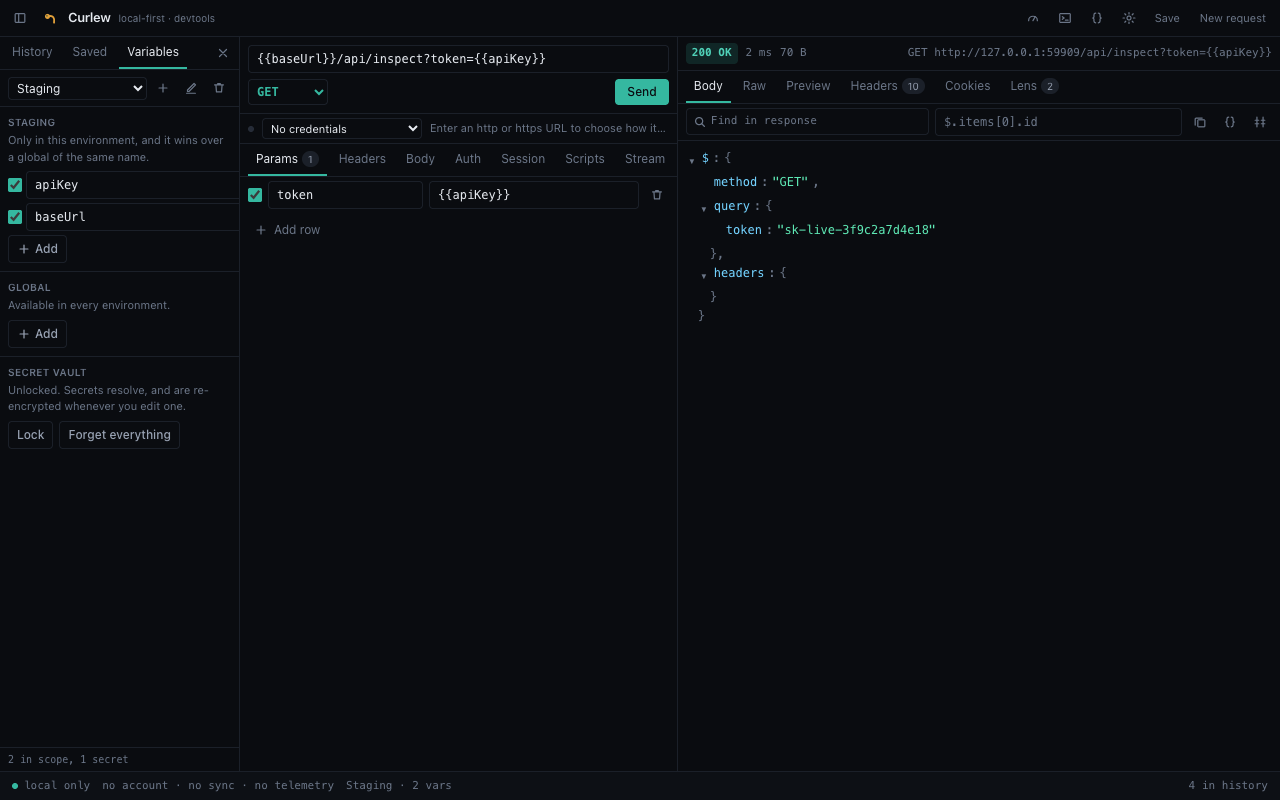
Task: Uncheck the baseUrl variable checkbox
Action: 15,217
